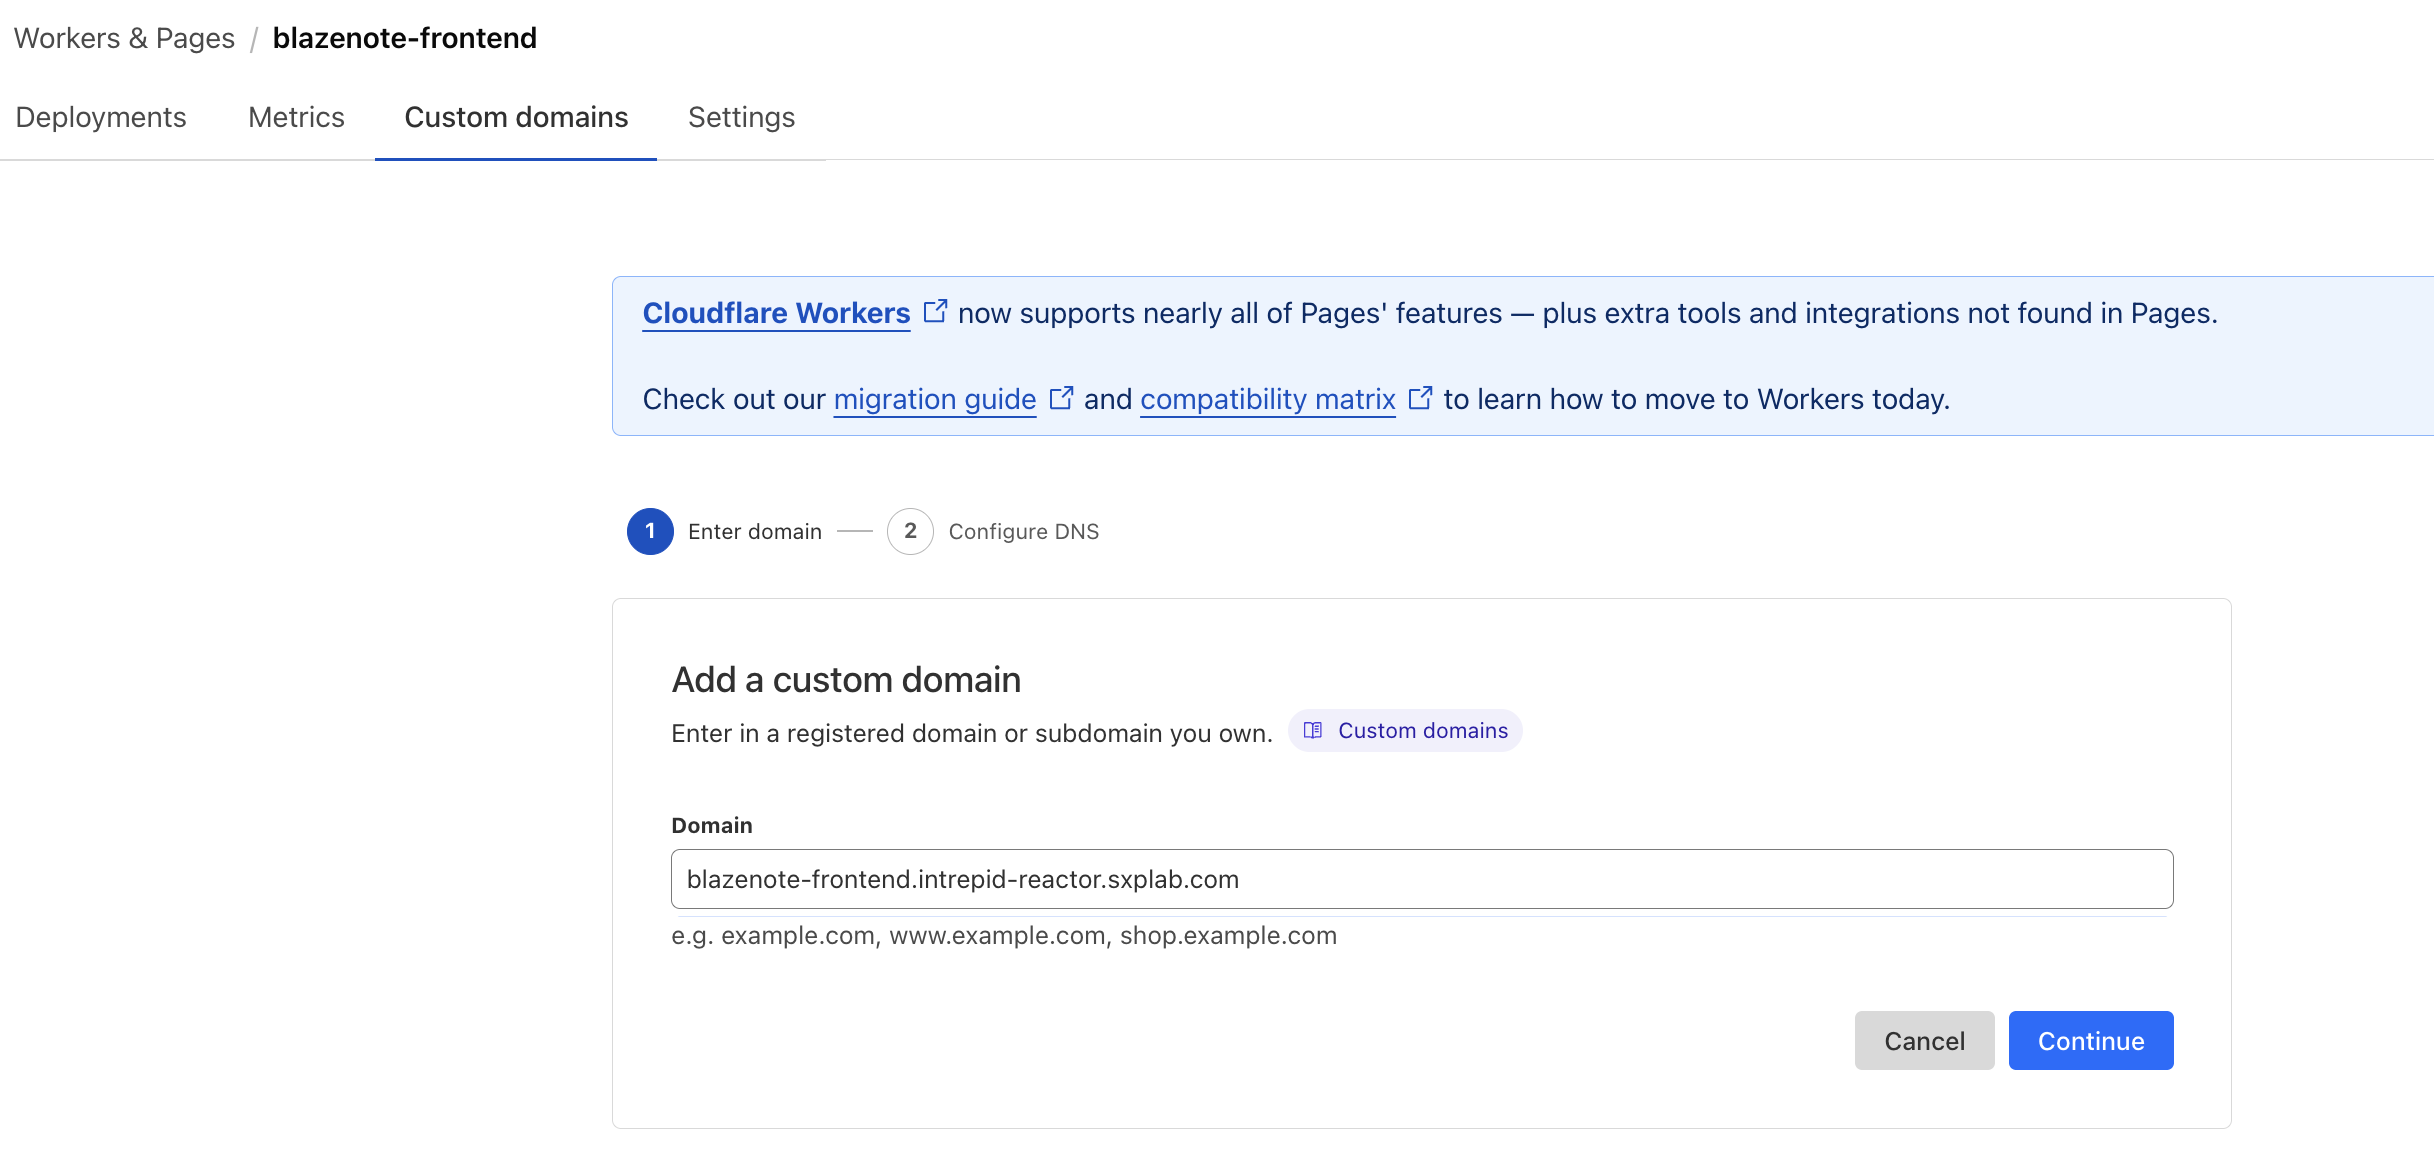Click the external-link icon next to migration guide
The height and width of the screenshot is (1150, 2434).
pos(1062,397)
